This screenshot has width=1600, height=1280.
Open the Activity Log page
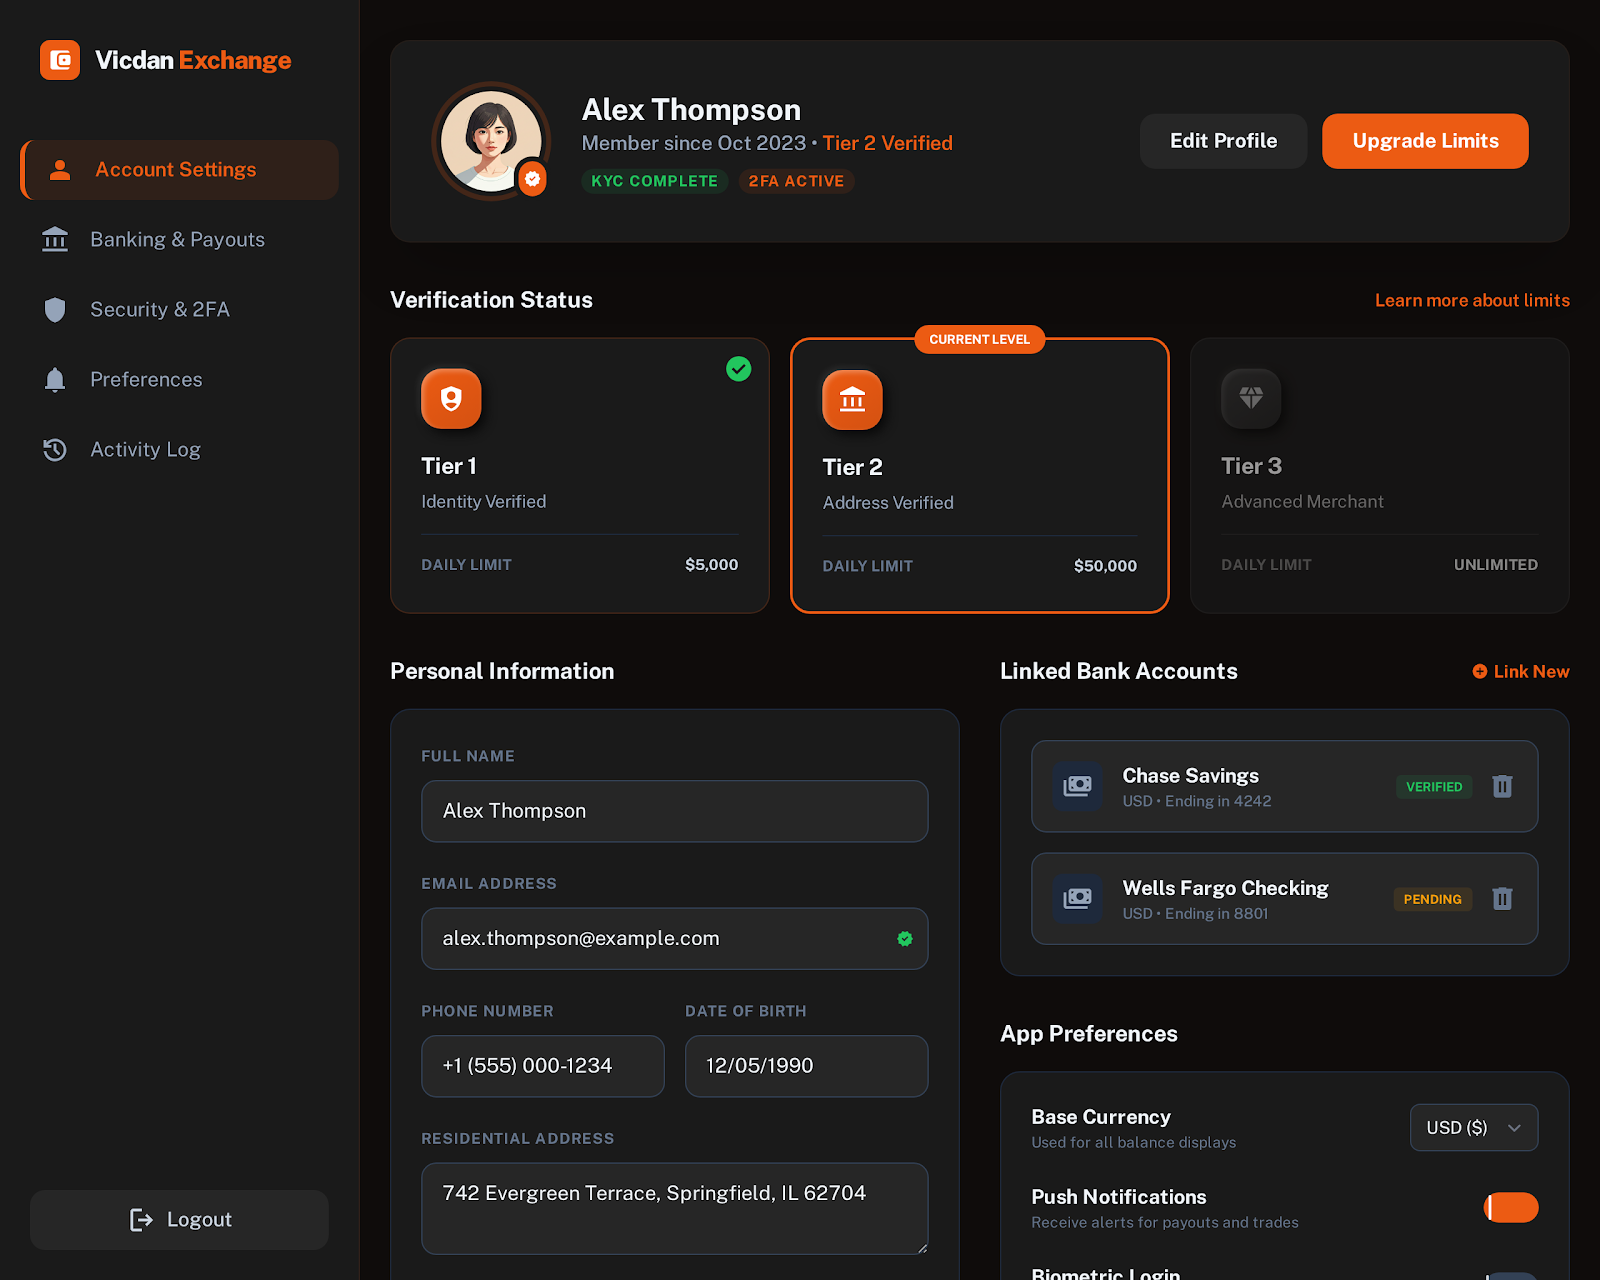coord(145,450)
